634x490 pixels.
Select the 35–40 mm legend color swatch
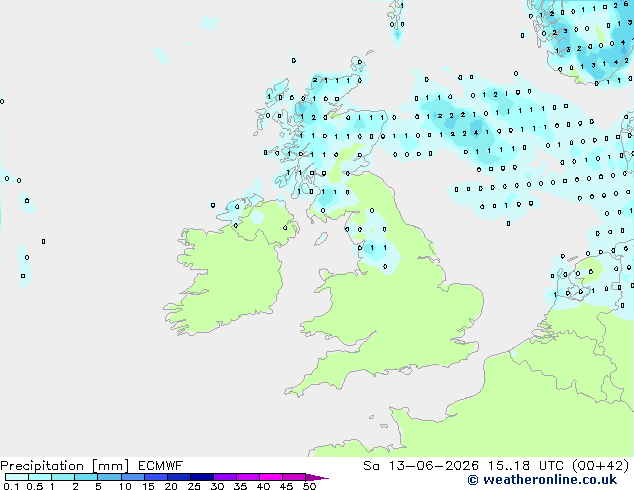tap(248, 477)
